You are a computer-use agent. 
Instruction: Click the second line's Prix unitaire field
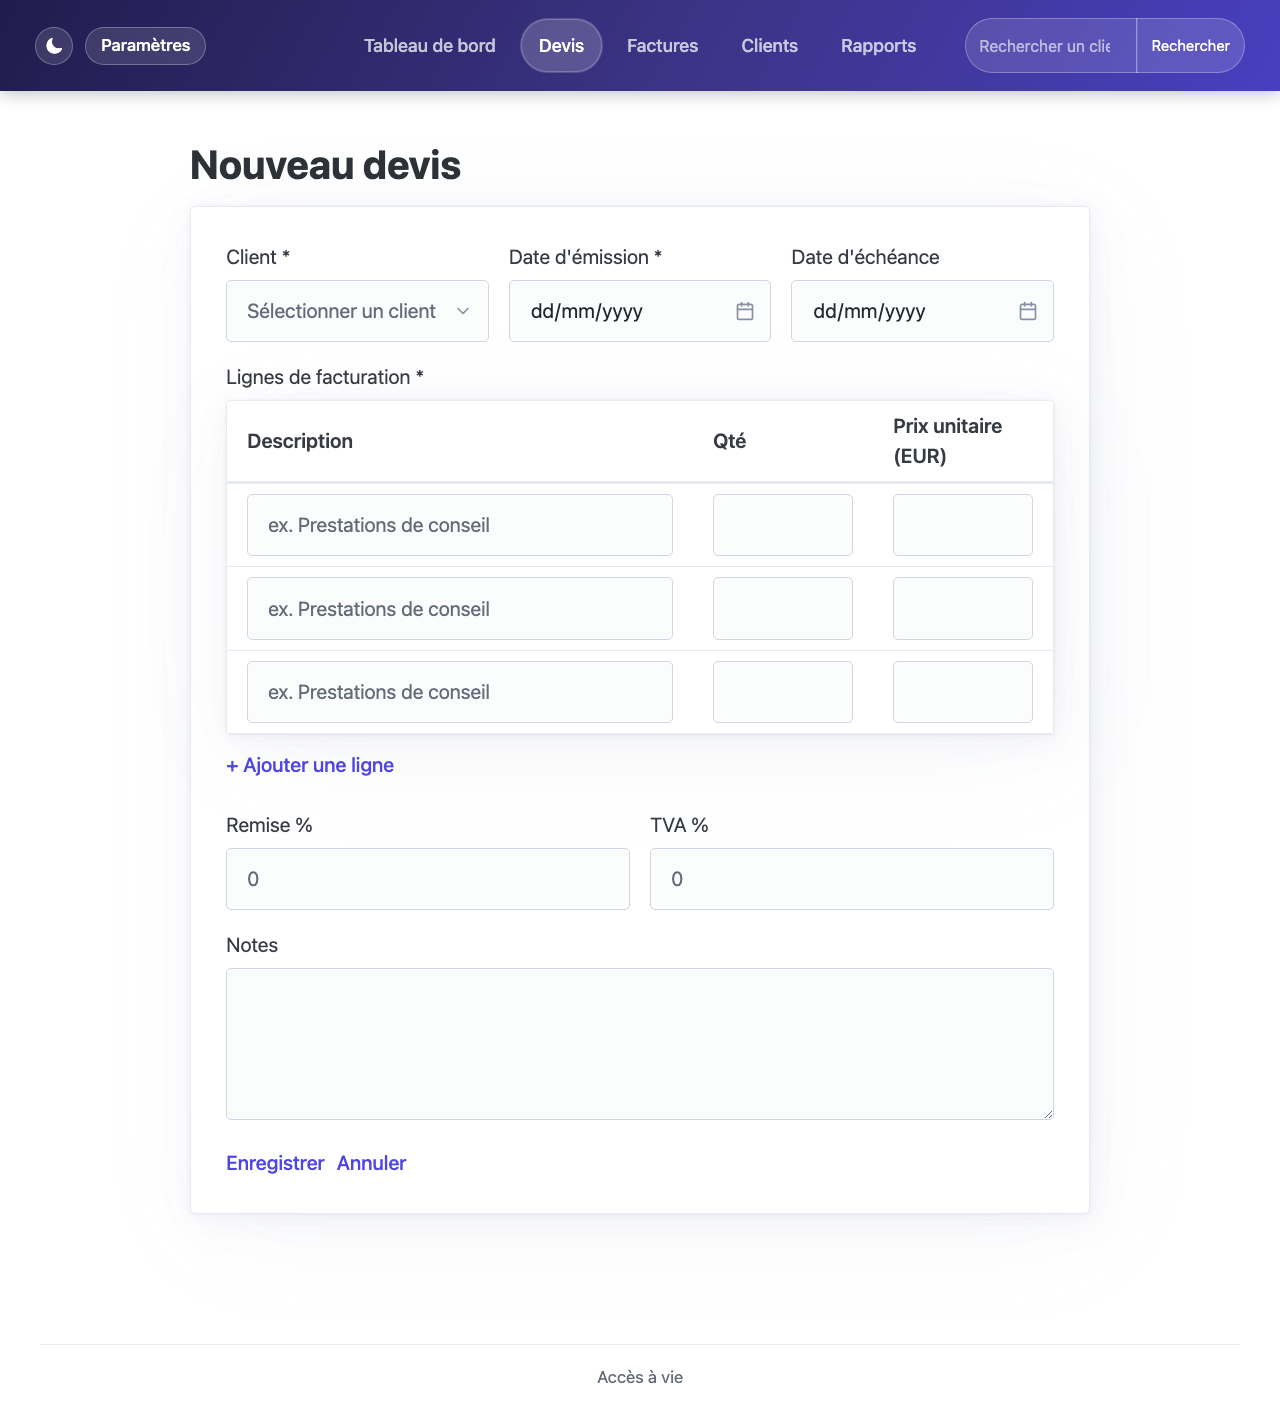[x=963, y=609]
